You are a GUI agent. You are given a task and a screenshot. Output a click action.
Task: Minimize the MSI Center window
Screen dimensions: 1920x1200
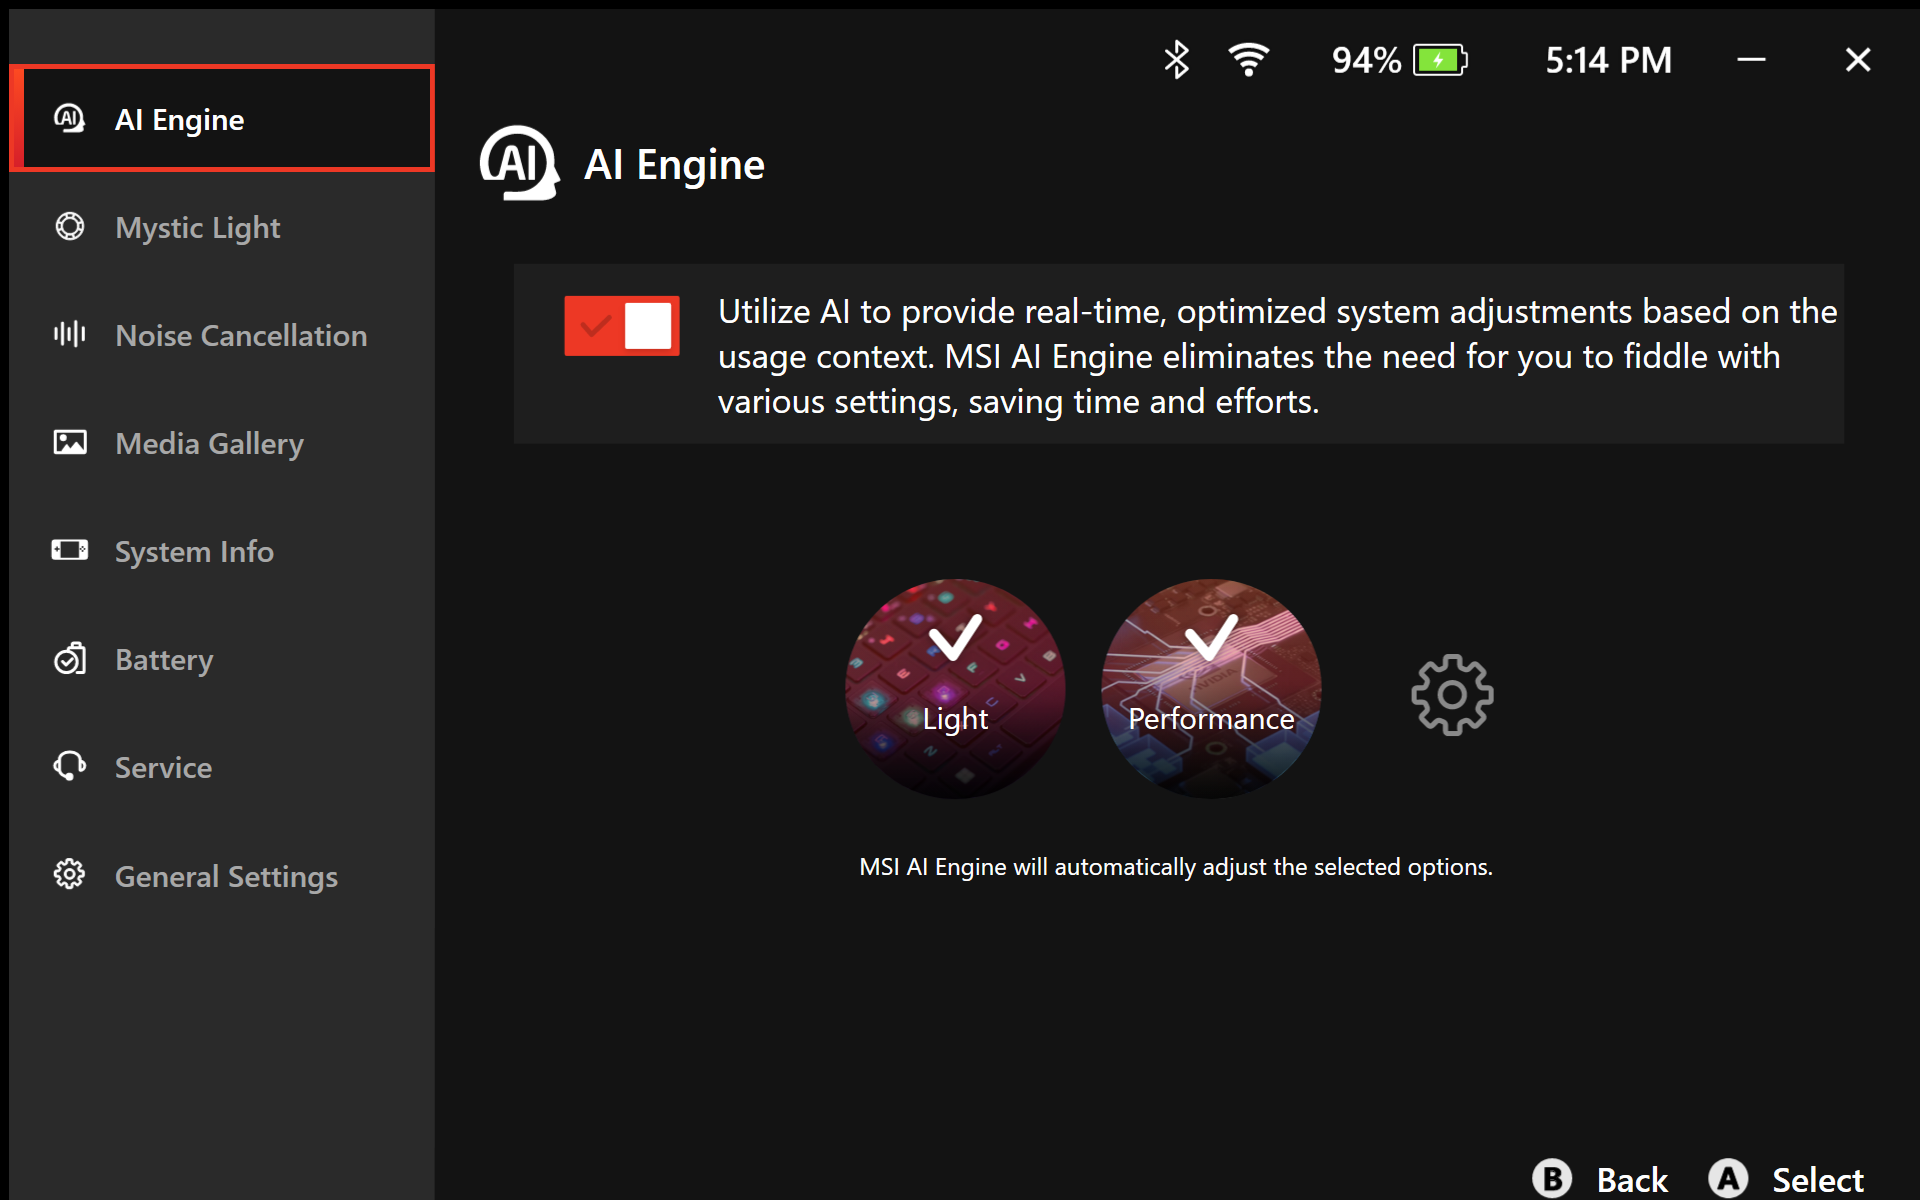[1751, 60]
